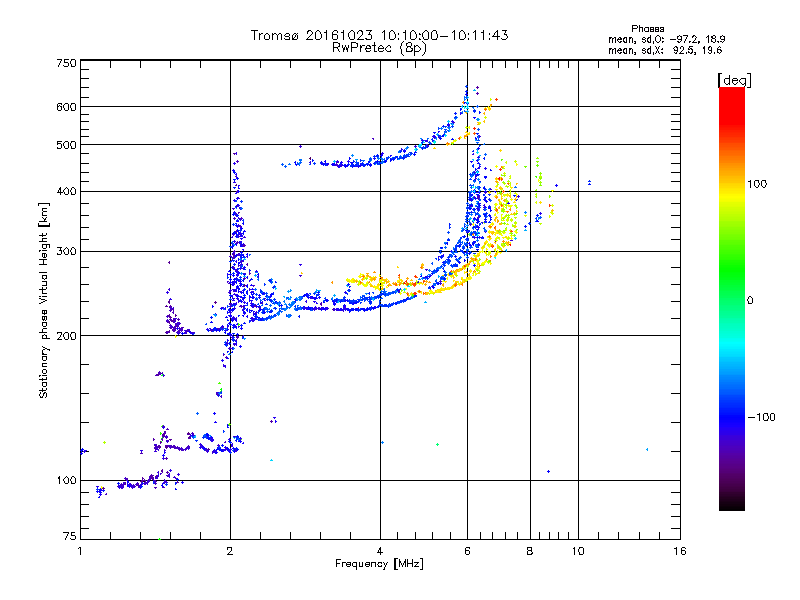
Task: Pick the black bottom of the phase colorbar
Action: point(732,503)
